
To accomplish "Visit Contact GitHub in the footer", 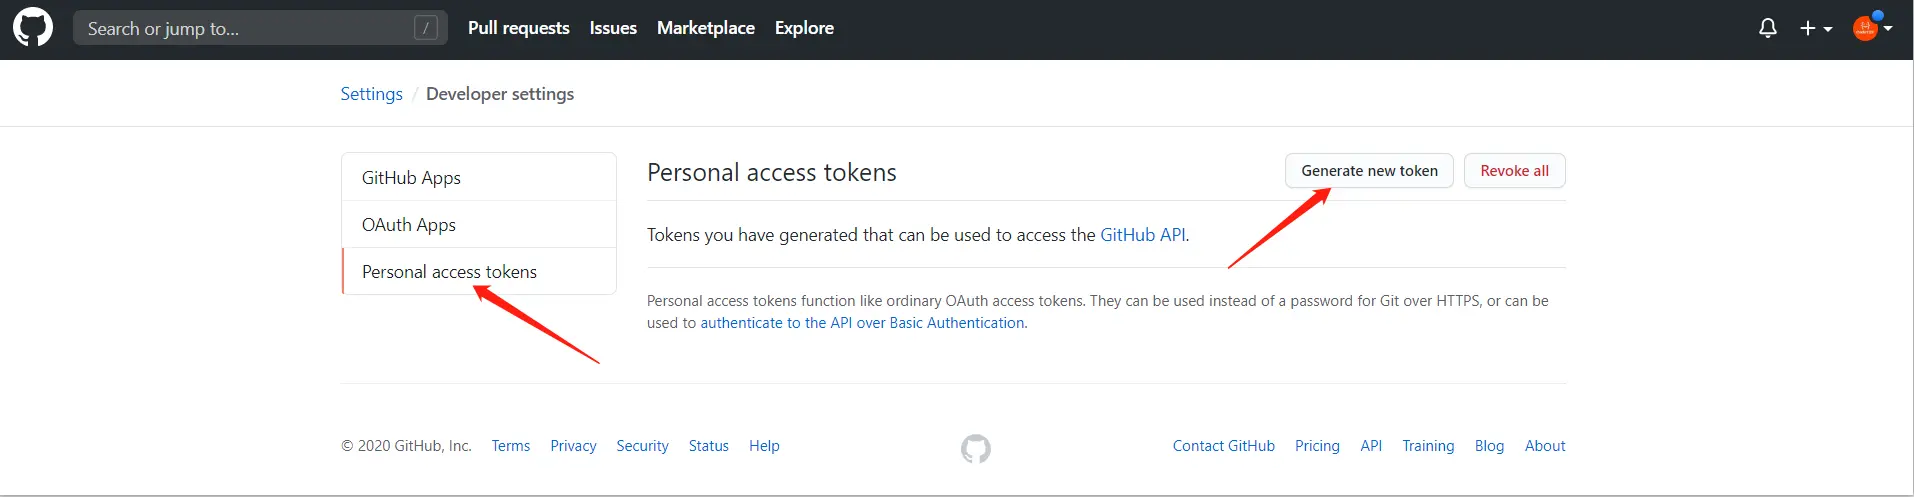I will (1223, 446).
